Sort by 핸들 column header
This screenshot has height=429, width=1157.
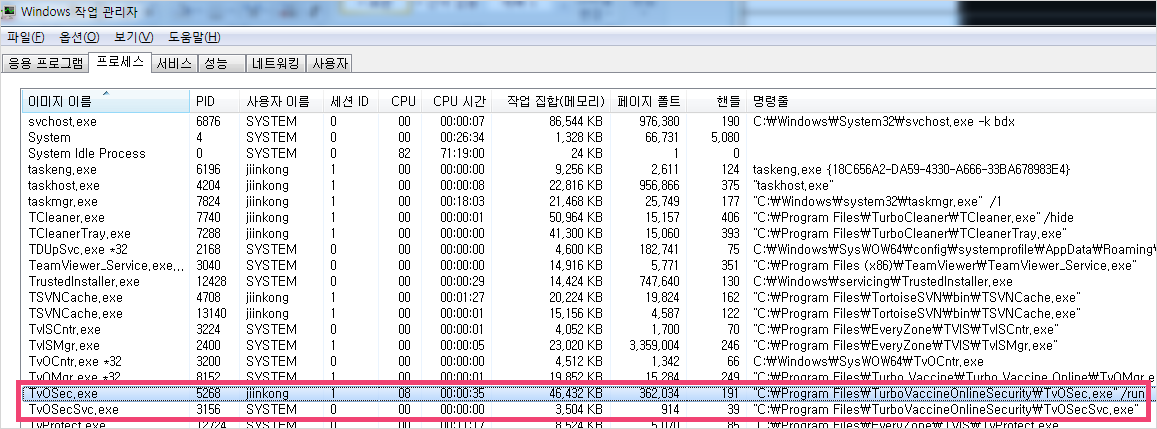click(716, 101)
